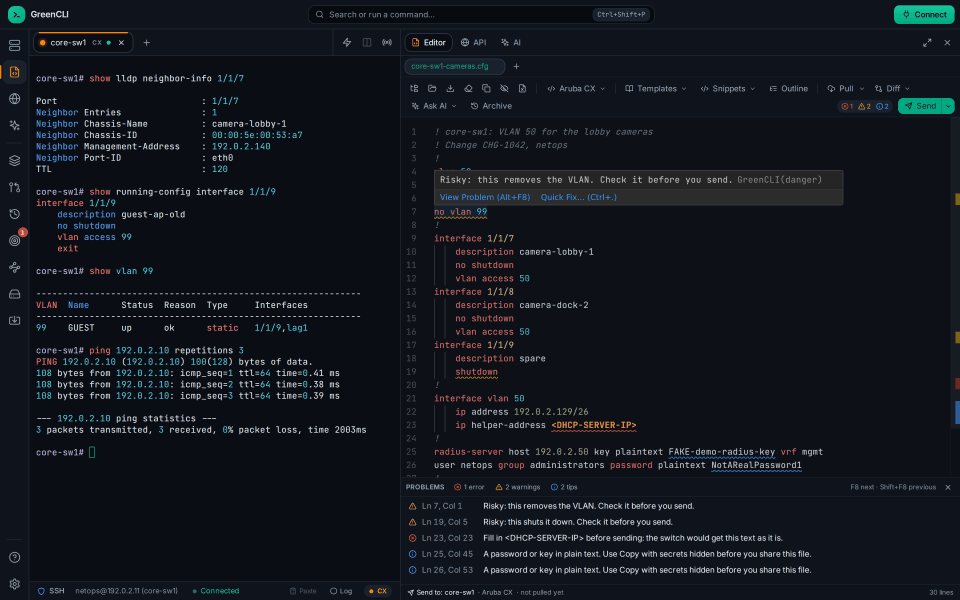Open the config editor sidebar icon

click(x=15, y=72)
